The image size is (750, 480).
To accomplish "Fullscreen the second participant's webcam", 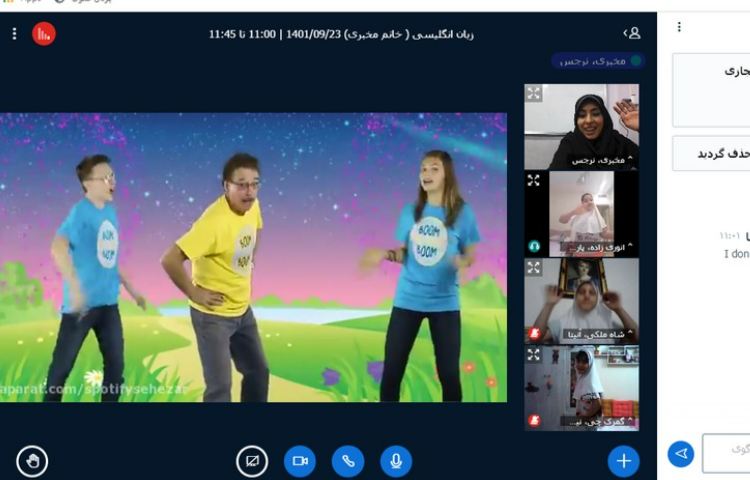I will click(x=534, y=181).
